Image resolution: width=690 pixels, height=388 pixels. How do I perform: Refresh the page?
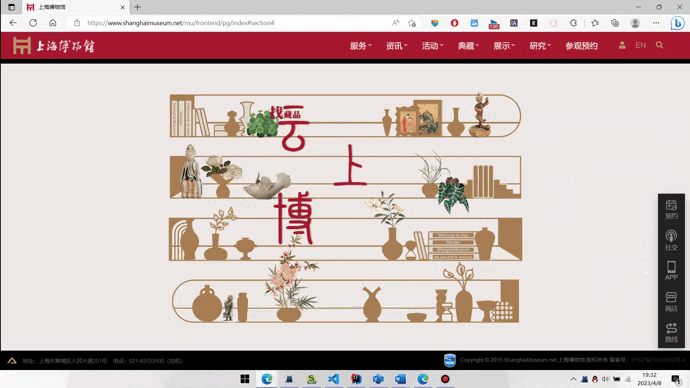(x=33, y=23)
